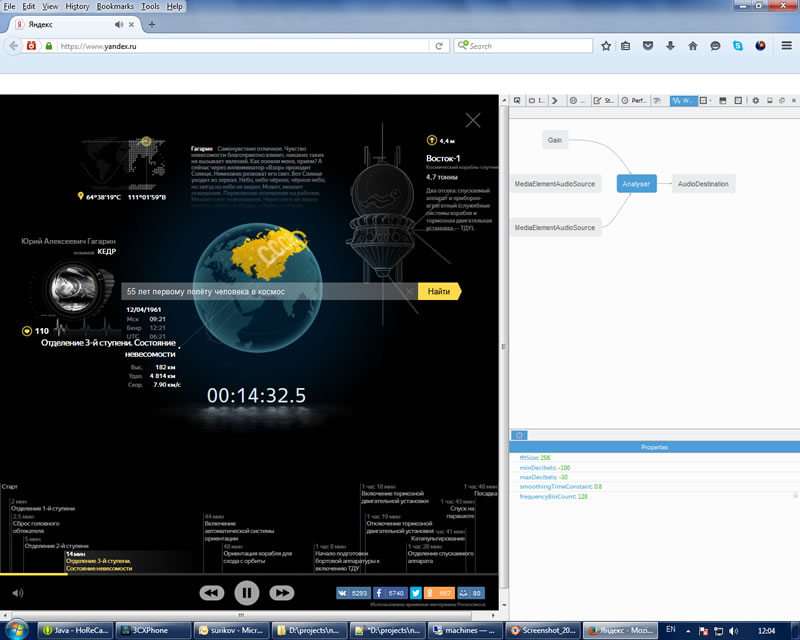The height and width of the screenshot is (640, 800).
Task: Fast-forward the Gagarin flight timeline
Action: [x=282, y=593]
